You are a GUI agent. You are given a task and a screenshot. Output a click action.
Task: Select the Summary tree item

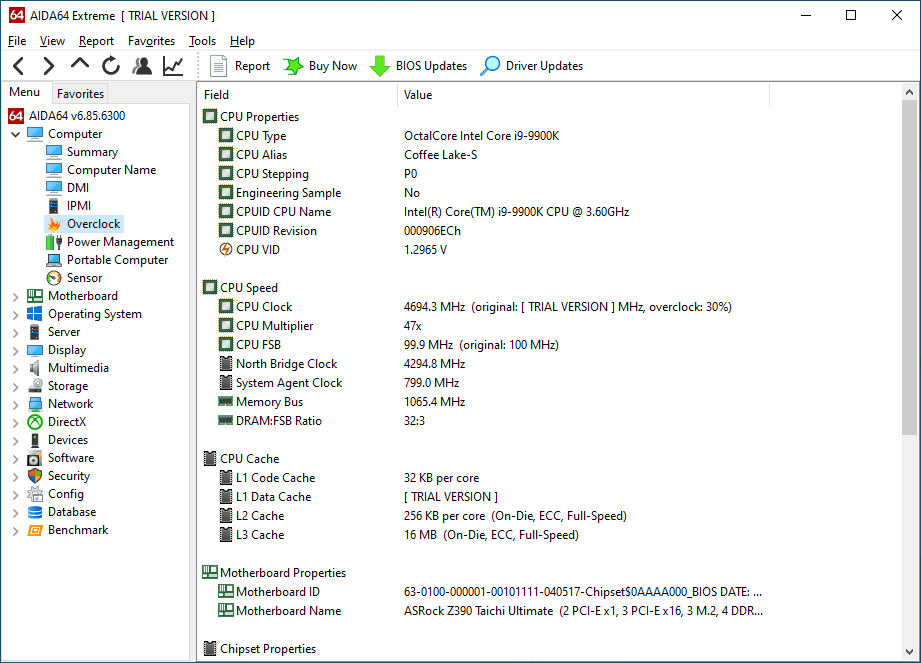point(92,152)
